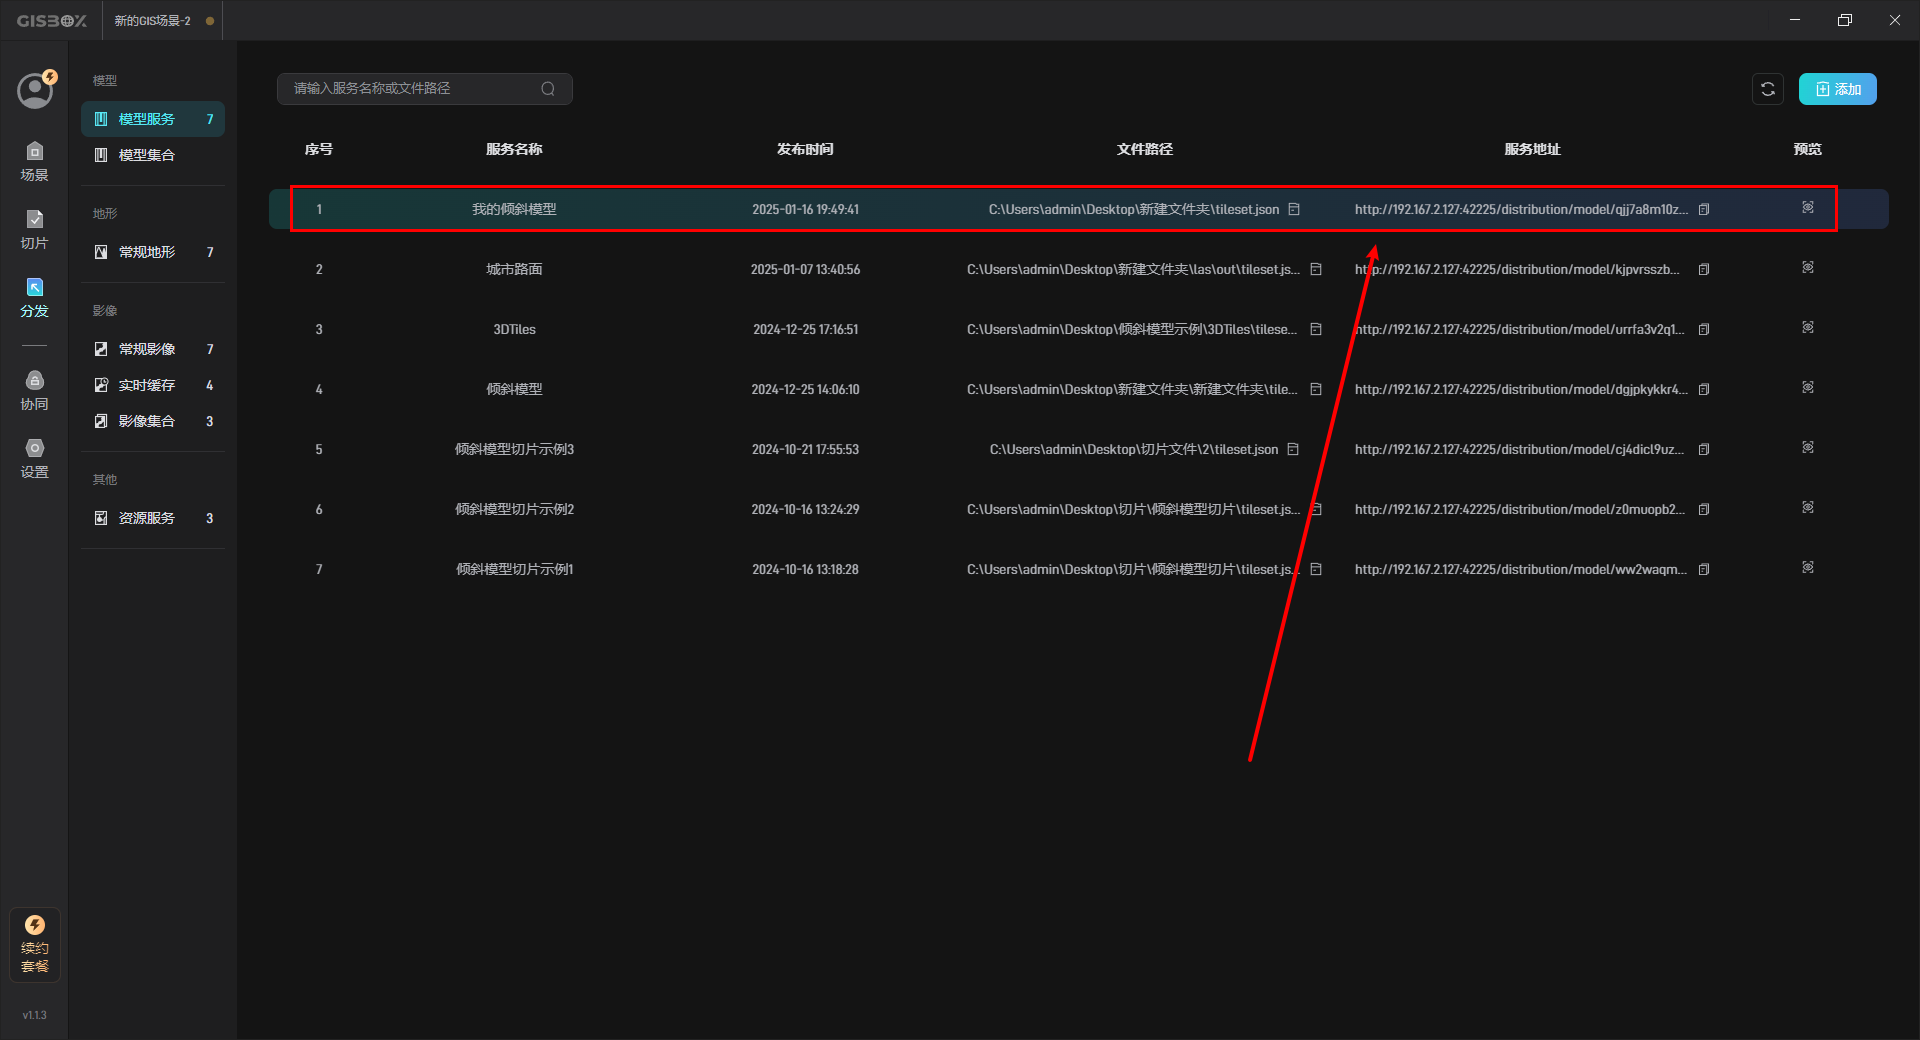Viewport: 1920px width, 1040px height.
Task: Preview the 城市路面 service
Action: (x=1808, y=267)
